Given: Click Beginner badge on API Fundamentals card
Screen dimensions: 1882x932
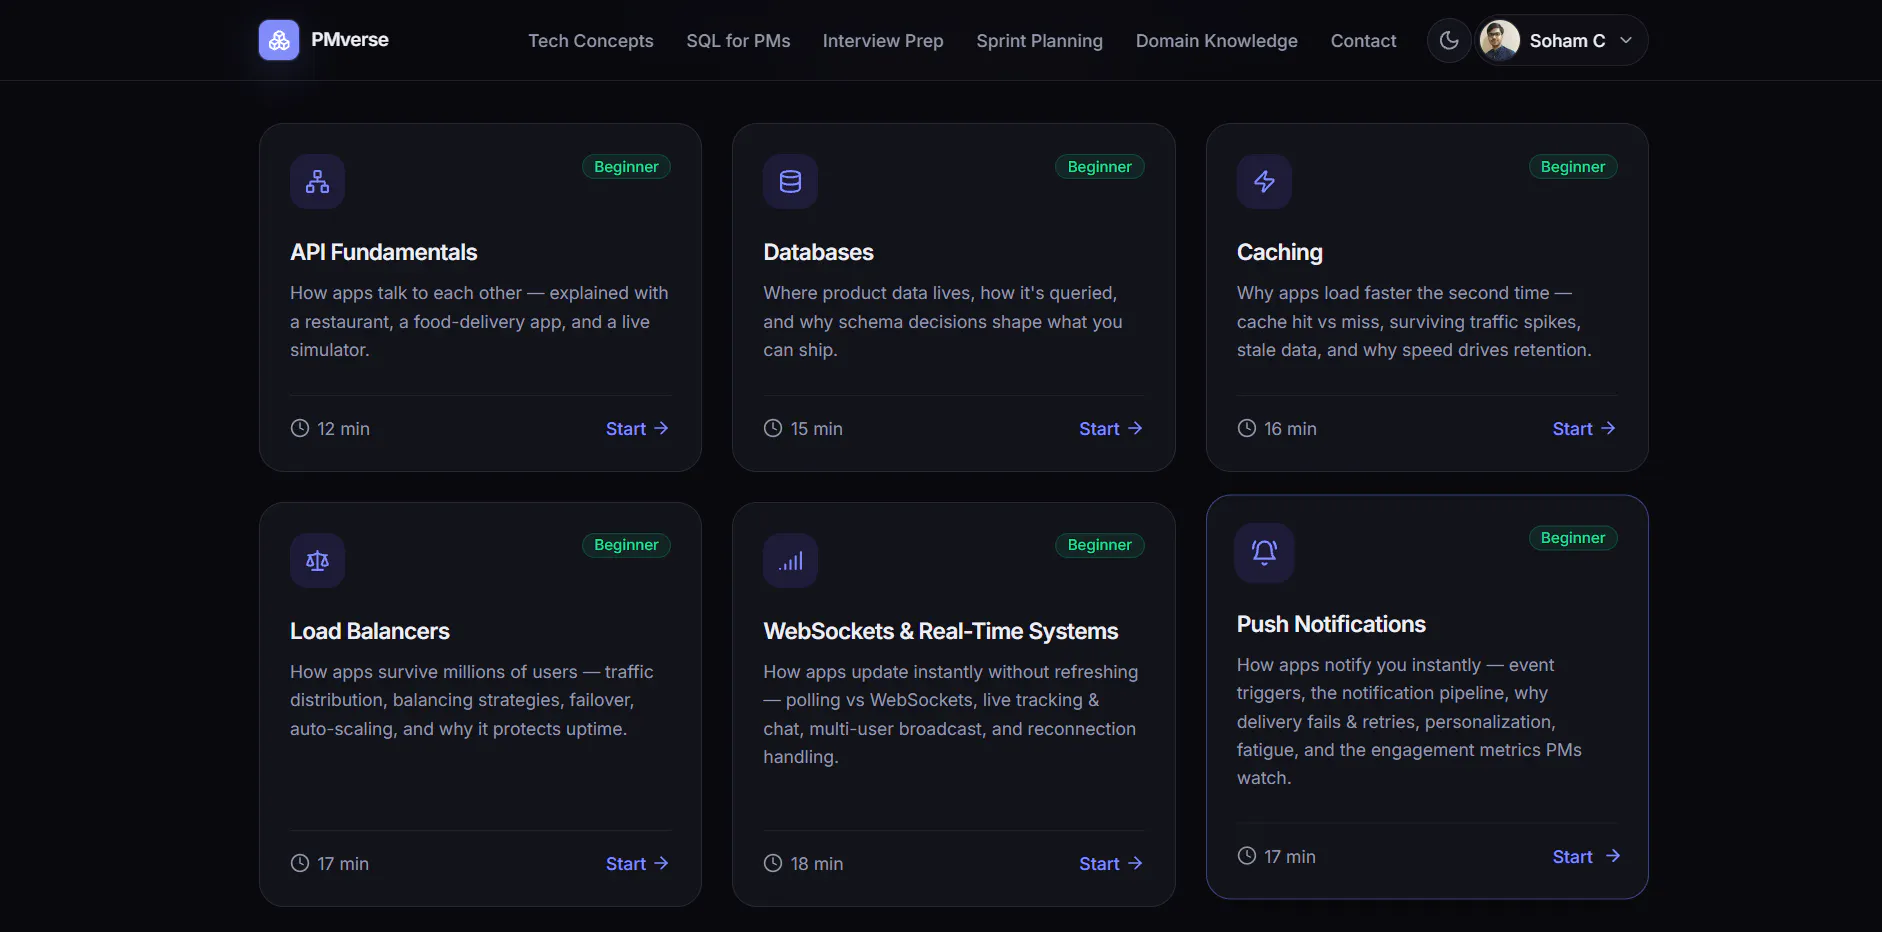Looking at the screenshot, I should (x=626, y=167).
